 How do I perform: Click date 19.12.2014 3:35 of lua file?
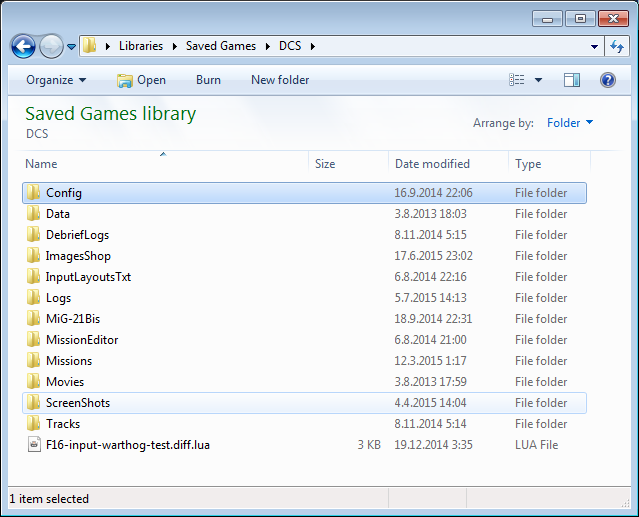coord(433,444)
